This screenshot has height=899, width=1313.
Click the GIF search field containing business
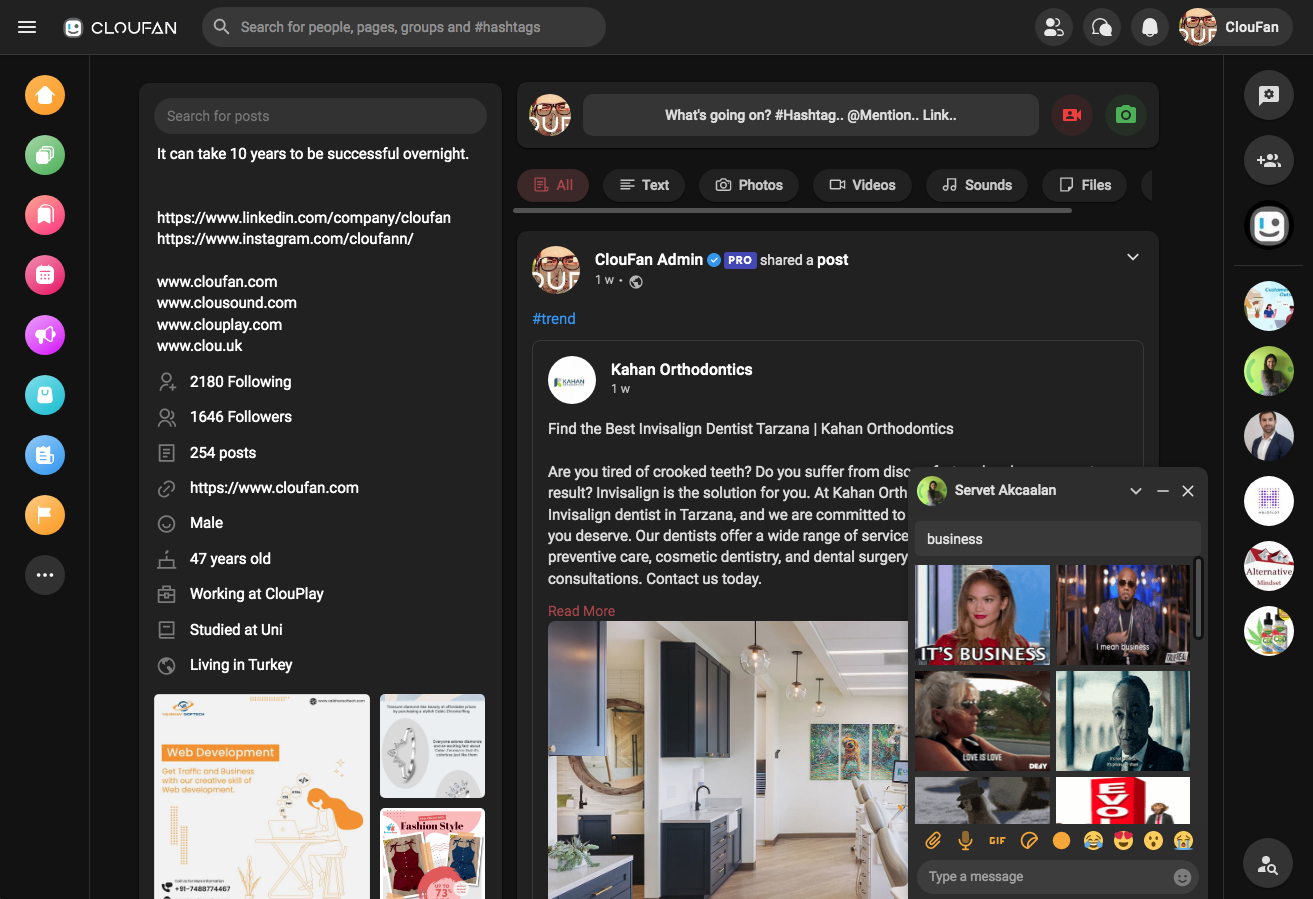pos(1058,539)
